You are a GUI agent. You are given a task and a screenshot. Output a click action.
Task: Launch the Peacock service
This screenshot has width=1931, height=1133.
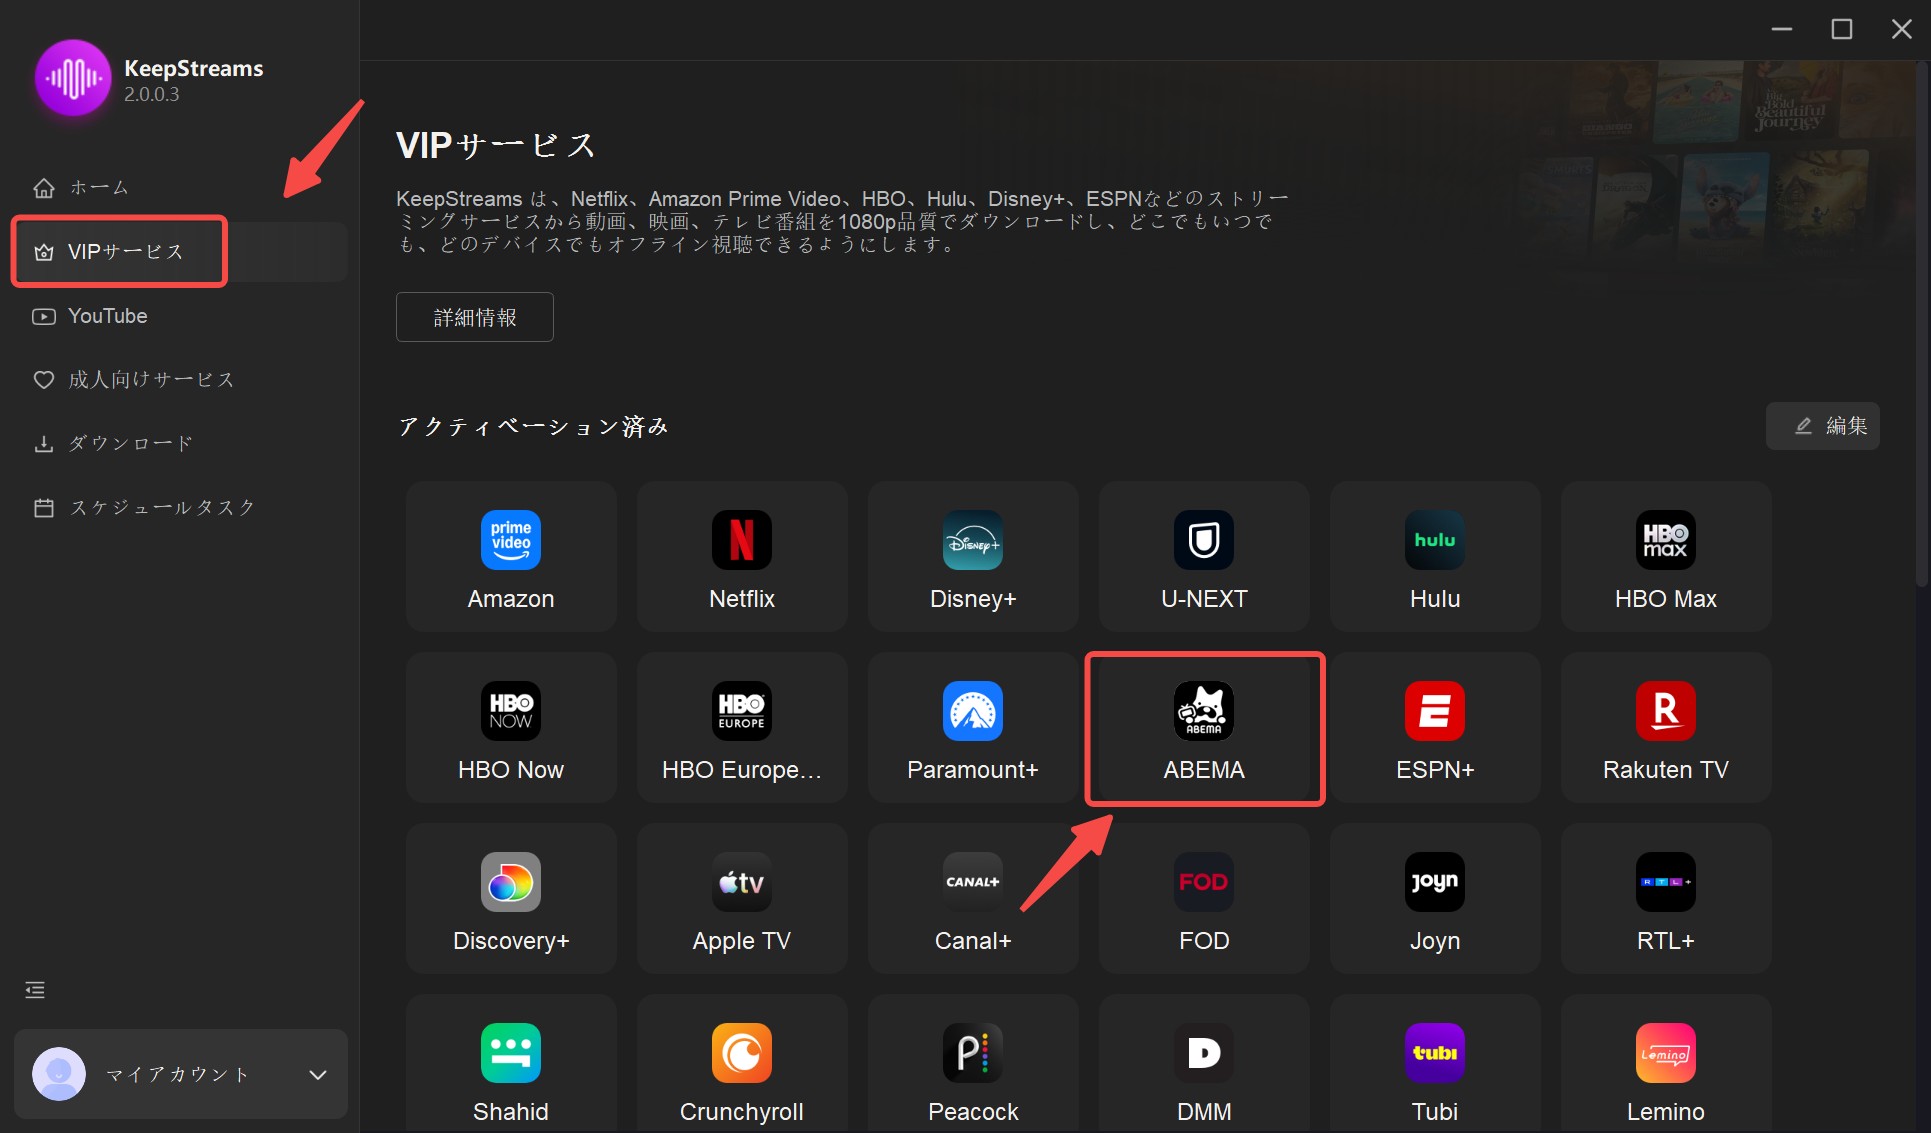[x=973, y=1064]
